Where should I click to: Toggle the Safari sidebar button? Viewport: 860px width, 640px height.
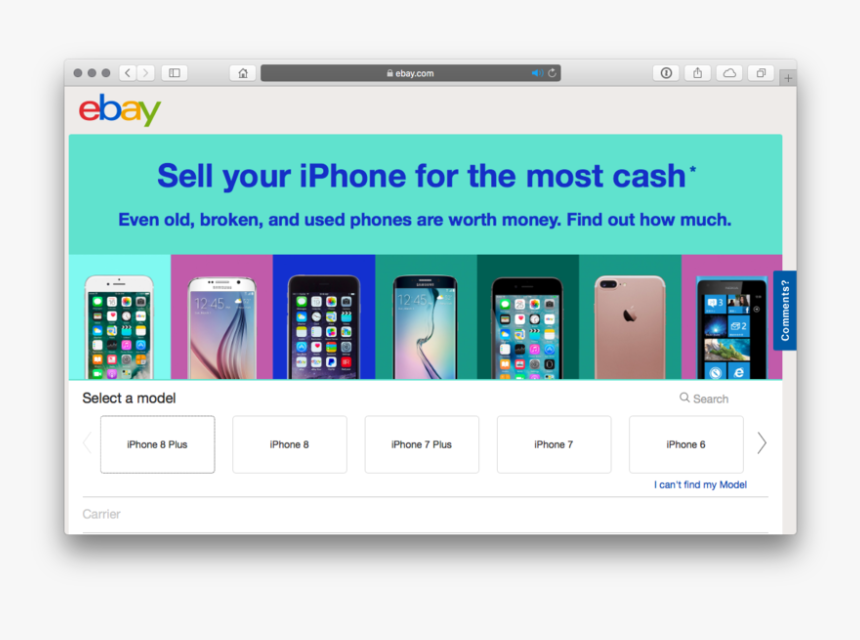tap(174, 73)
